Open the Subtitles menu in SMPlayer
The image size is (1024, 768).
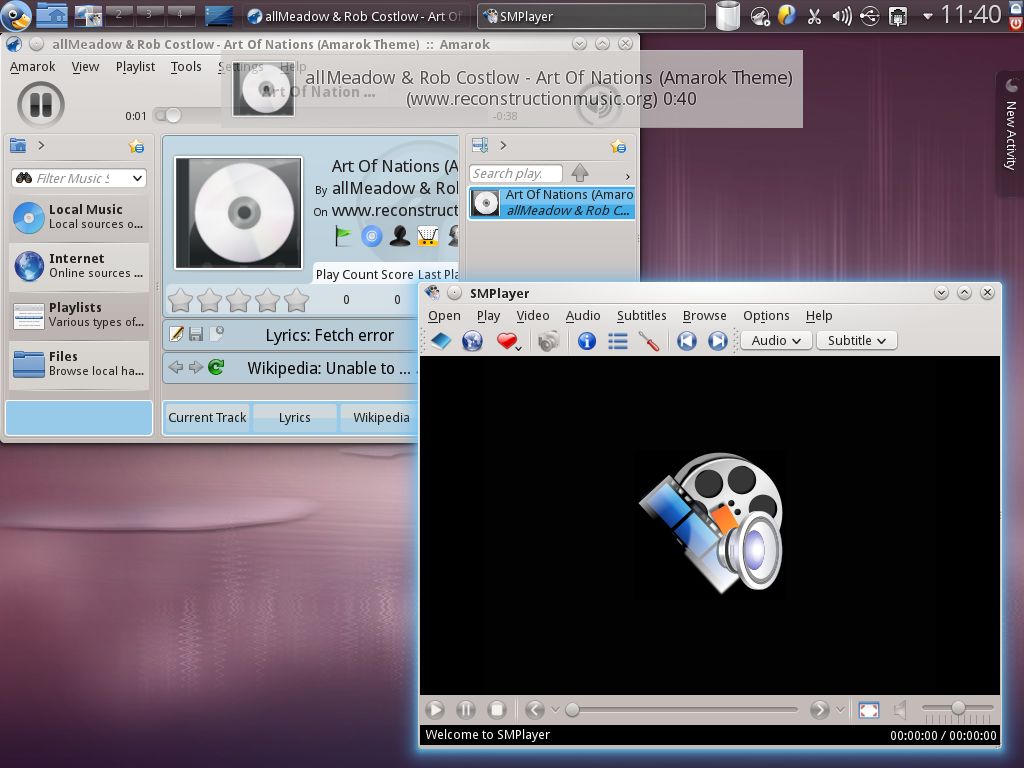pos(641,315)
